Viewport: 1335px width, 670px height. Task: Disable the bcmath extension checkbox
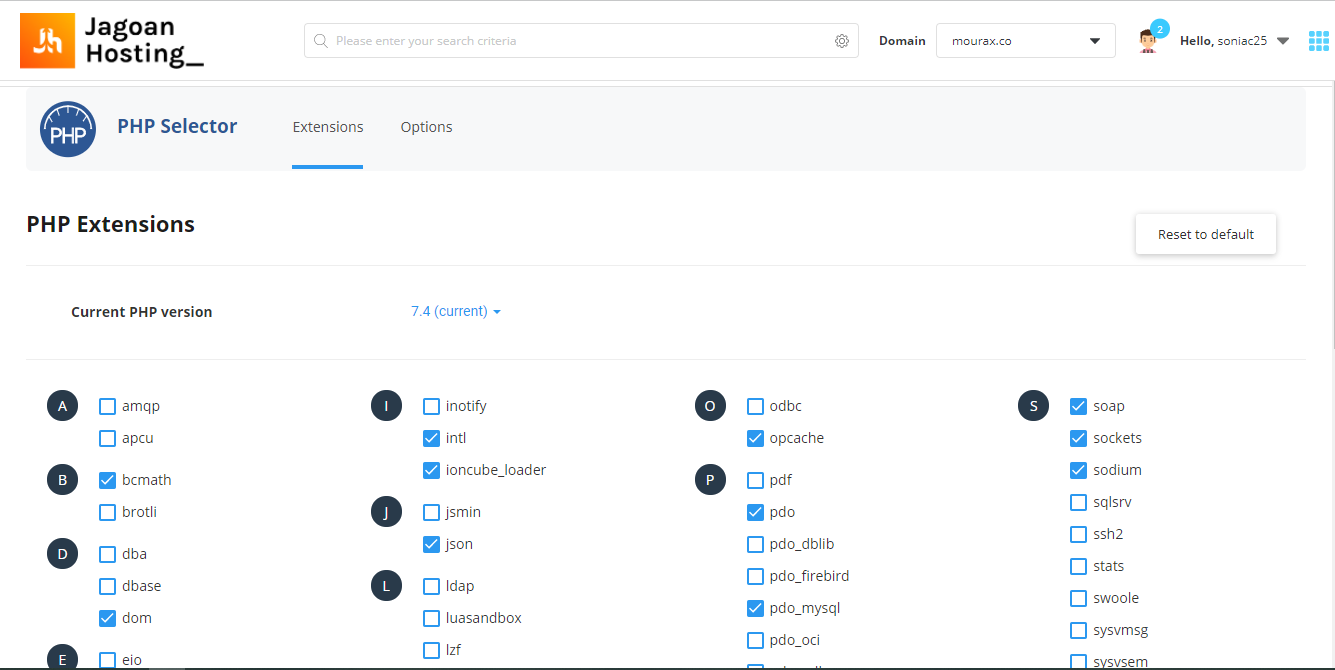(x=107, y=480)
